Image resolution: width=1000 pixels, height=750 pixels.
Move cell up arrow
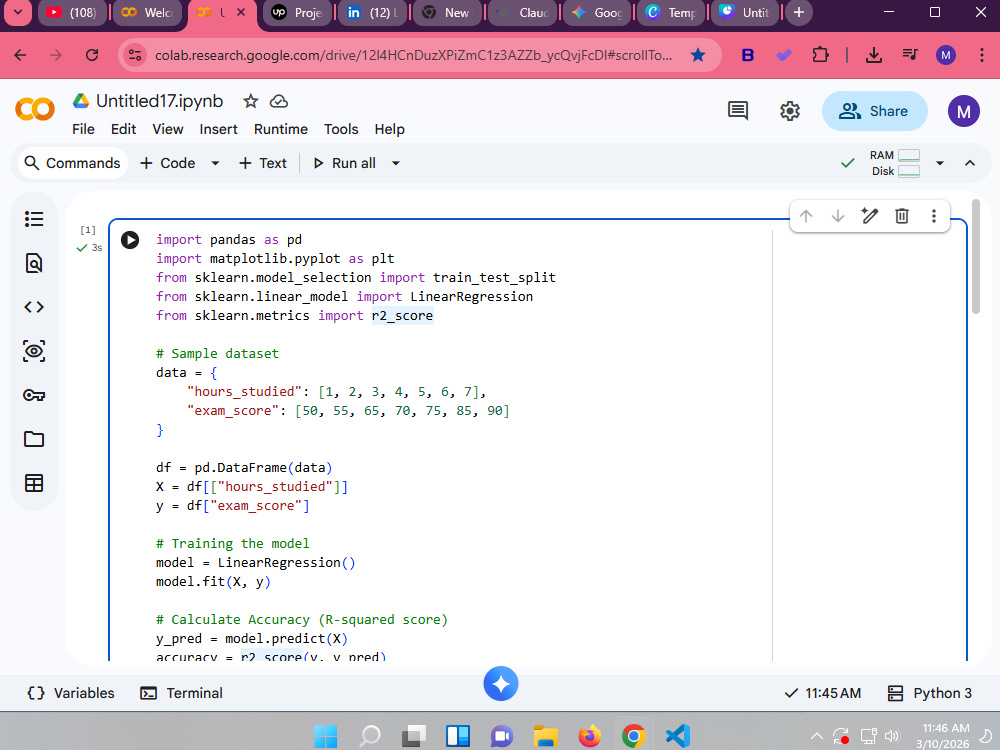805,216
